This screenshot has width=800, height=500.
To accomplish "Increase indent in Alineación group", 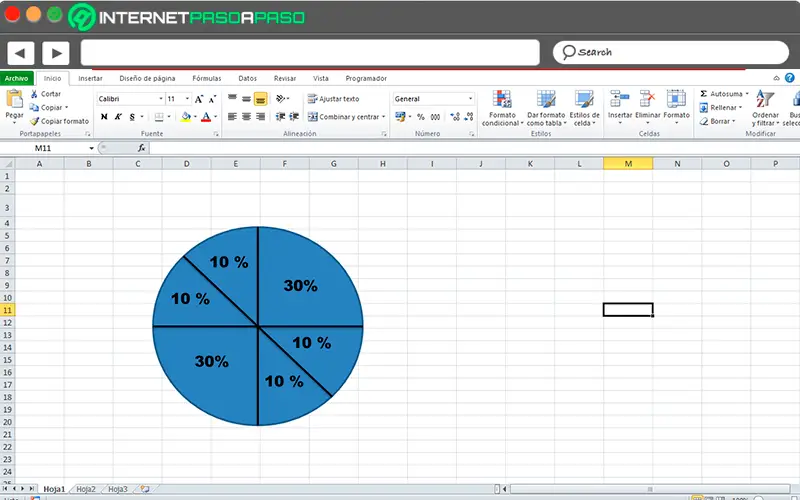I will (x=294, y=117).
